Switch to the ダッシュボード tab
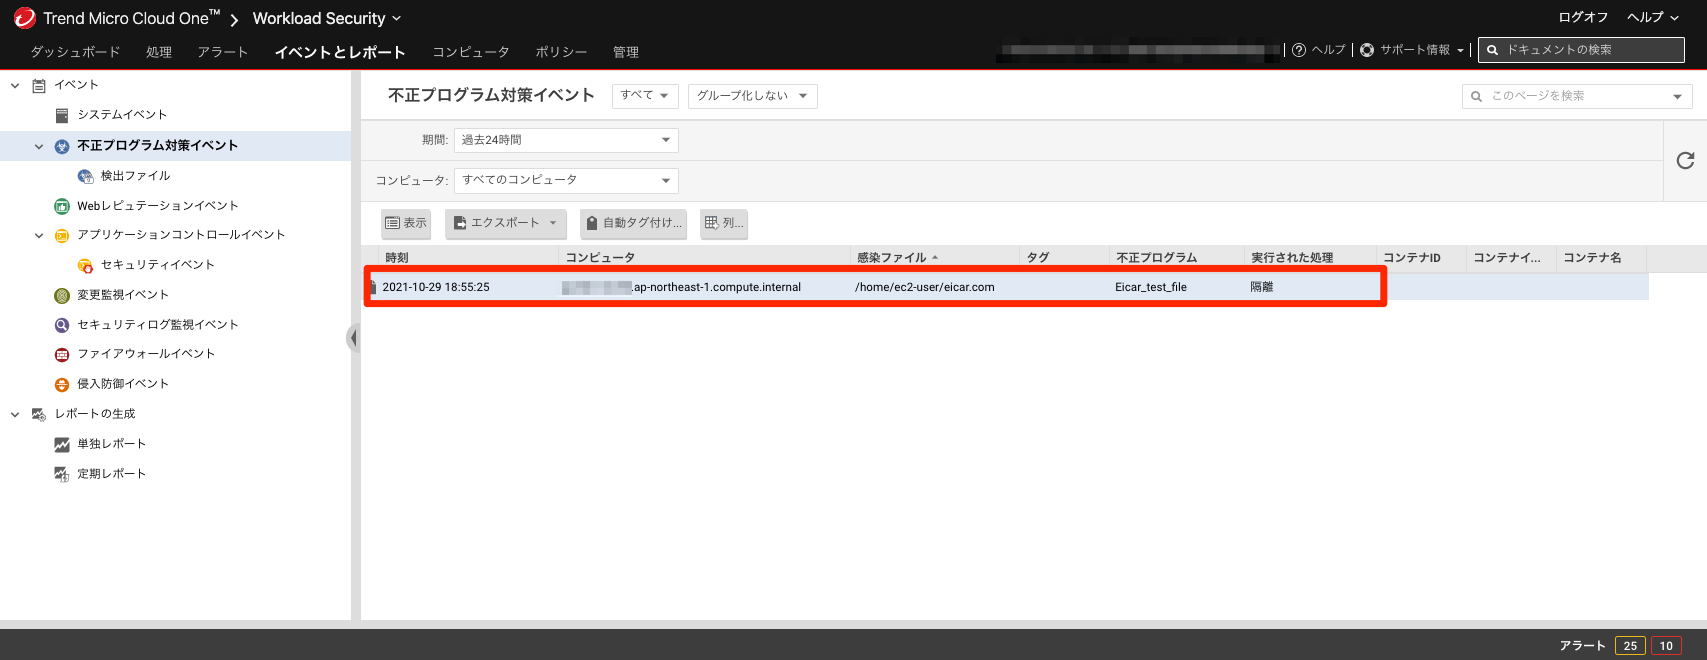Viewport: 1707px width, 660px height. pyautogui.click(x=75, y=52)
